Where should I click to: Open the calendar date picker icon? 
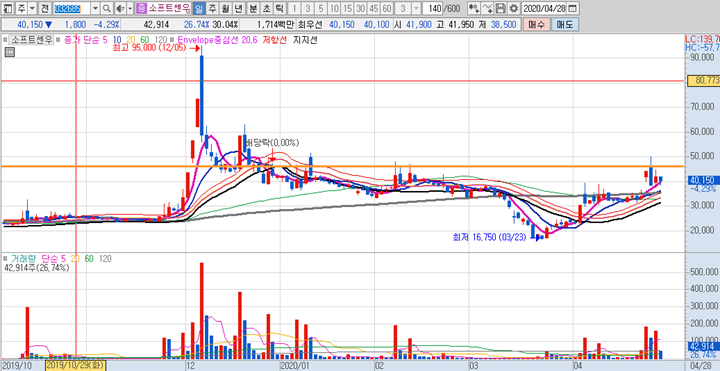click(573, 8)
